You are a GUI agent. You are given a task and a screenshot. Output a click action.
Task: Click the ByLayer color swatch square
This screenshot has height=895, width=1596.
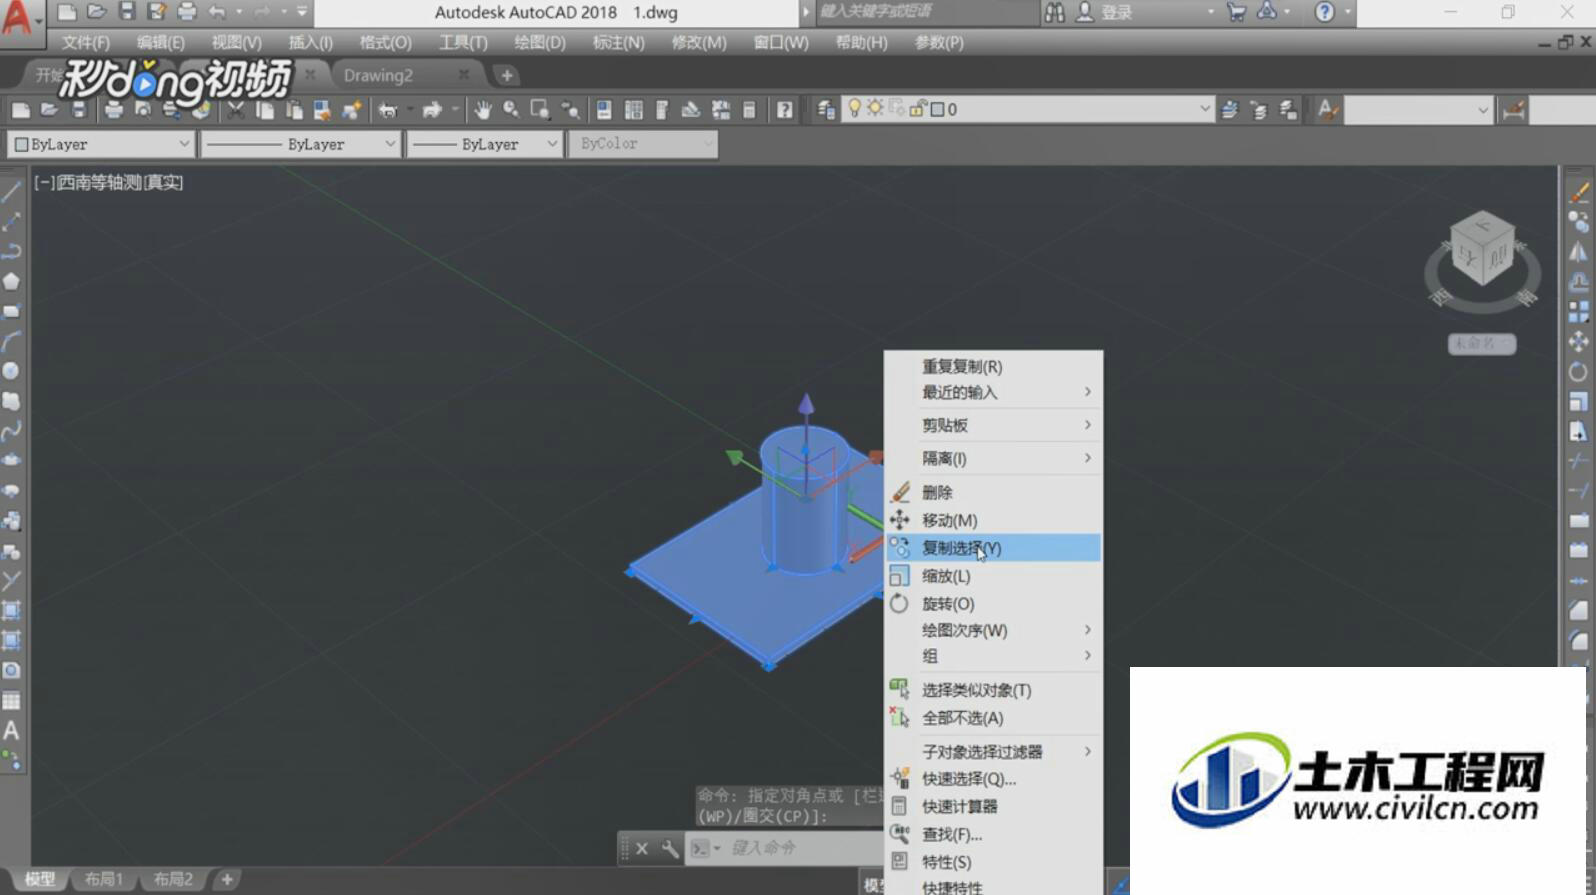click(x=21, y=144)
